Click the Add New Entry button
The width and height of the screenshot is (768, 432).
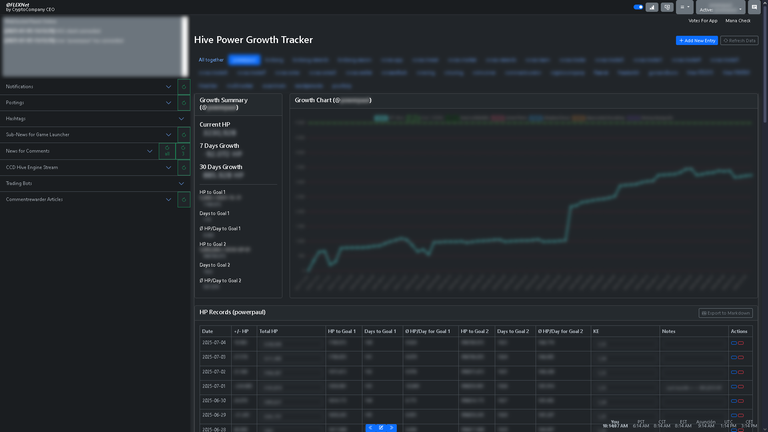tap(696, 41)
